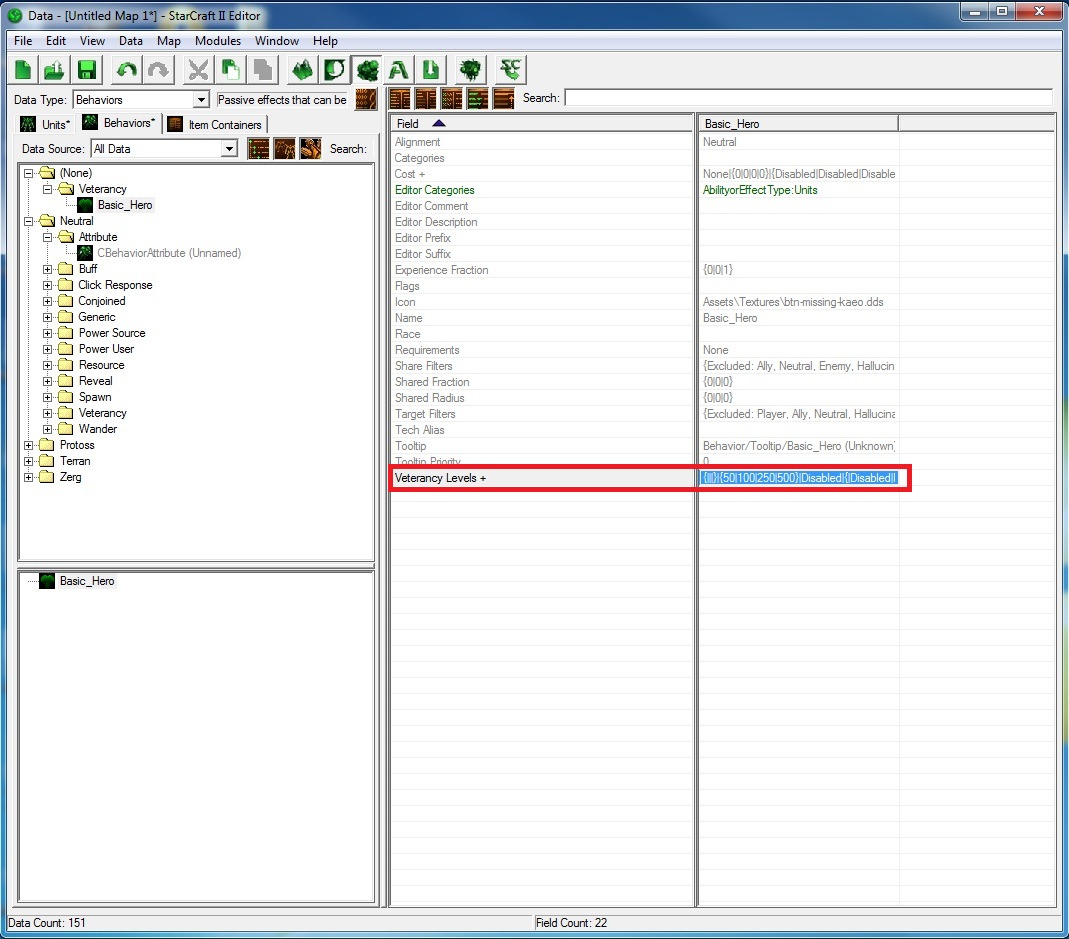
Task: Select the Terran folder in tree
Action: pyautogui.click(x=75, y=461)
